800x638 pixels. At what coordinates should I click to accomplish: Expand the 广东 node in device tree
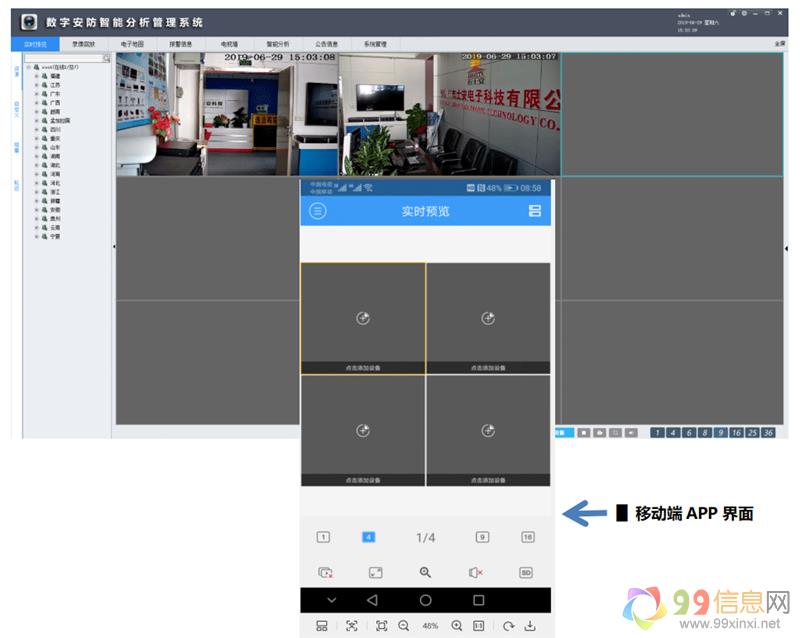click(x=37, y=94)
